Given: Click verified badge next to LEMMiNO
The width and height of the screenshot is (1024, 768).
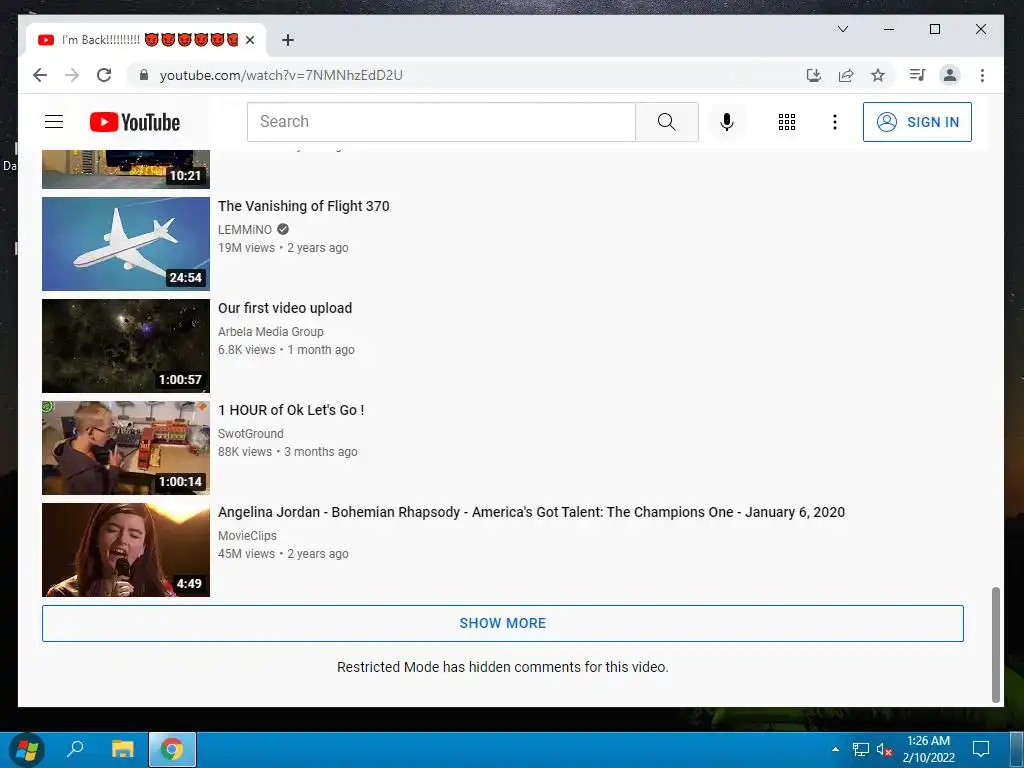Looking at the screenshot, I should pyautogui.click(x=283, y=229).
